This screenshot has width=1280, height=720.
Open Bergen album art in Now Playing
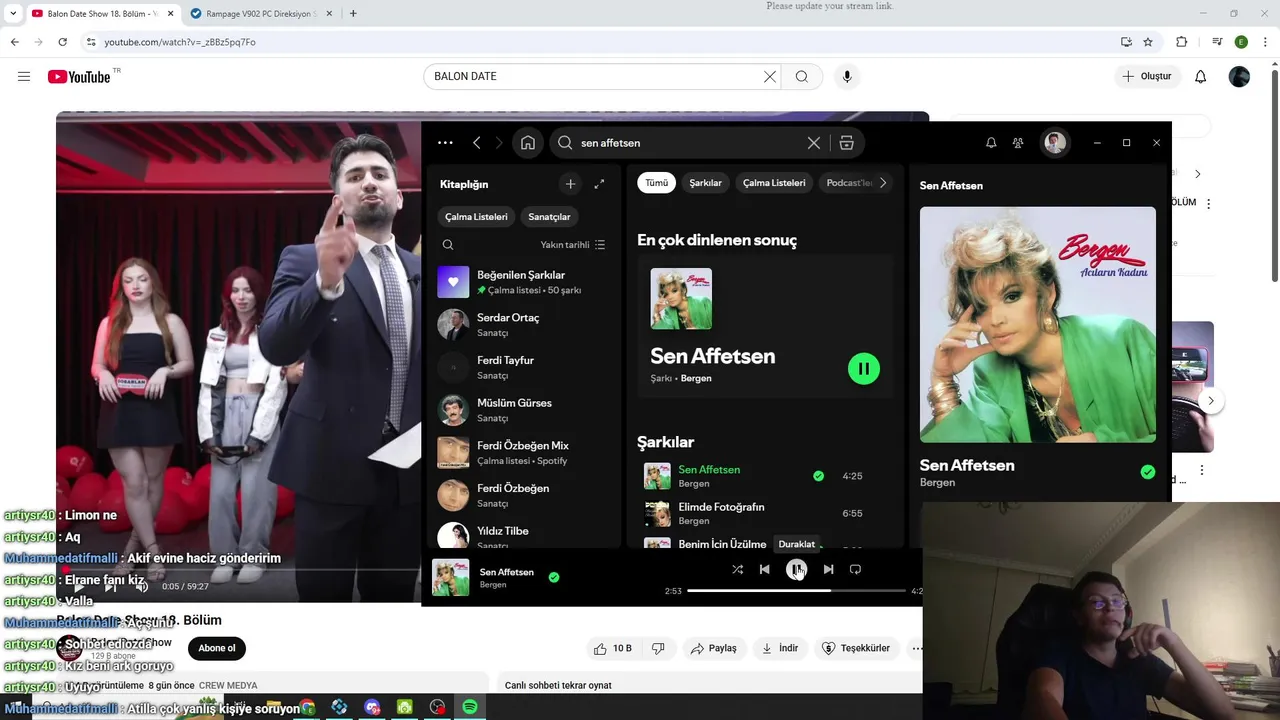click(1038, 325)
